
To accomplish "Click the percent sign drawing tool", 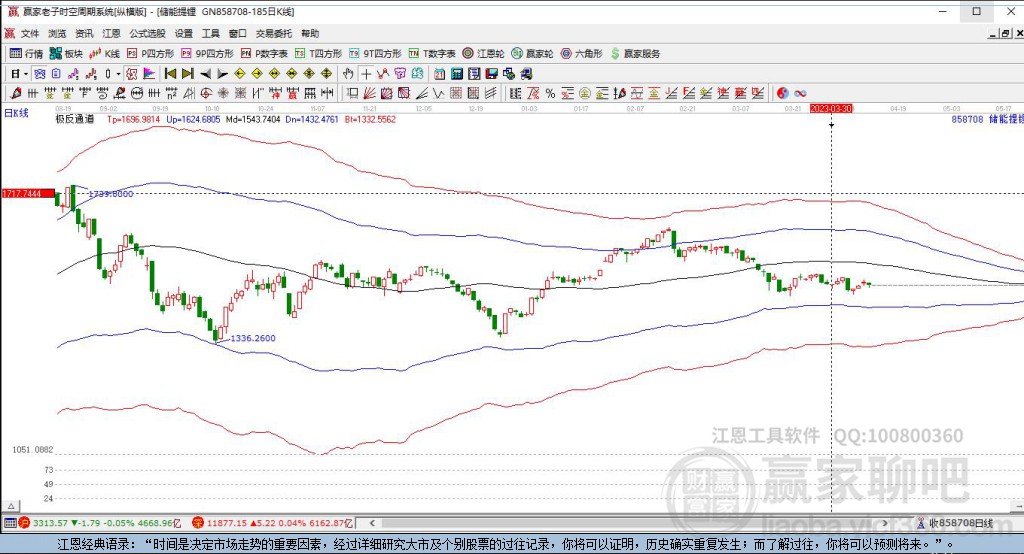I will click(550, 93).
